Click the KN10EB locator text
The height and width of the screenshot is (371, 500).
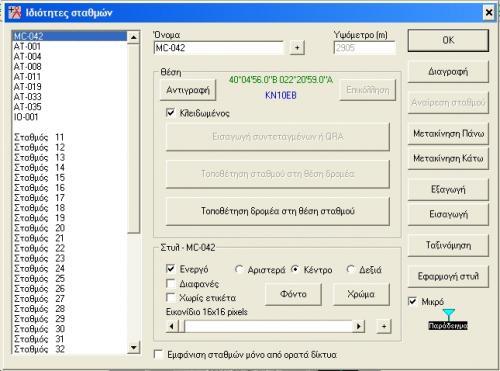click(x=281, y=96)
